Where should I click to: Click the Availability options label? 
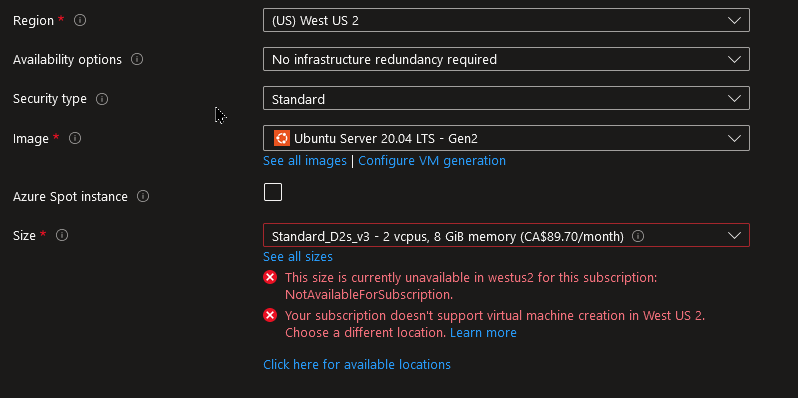[67, 60]
